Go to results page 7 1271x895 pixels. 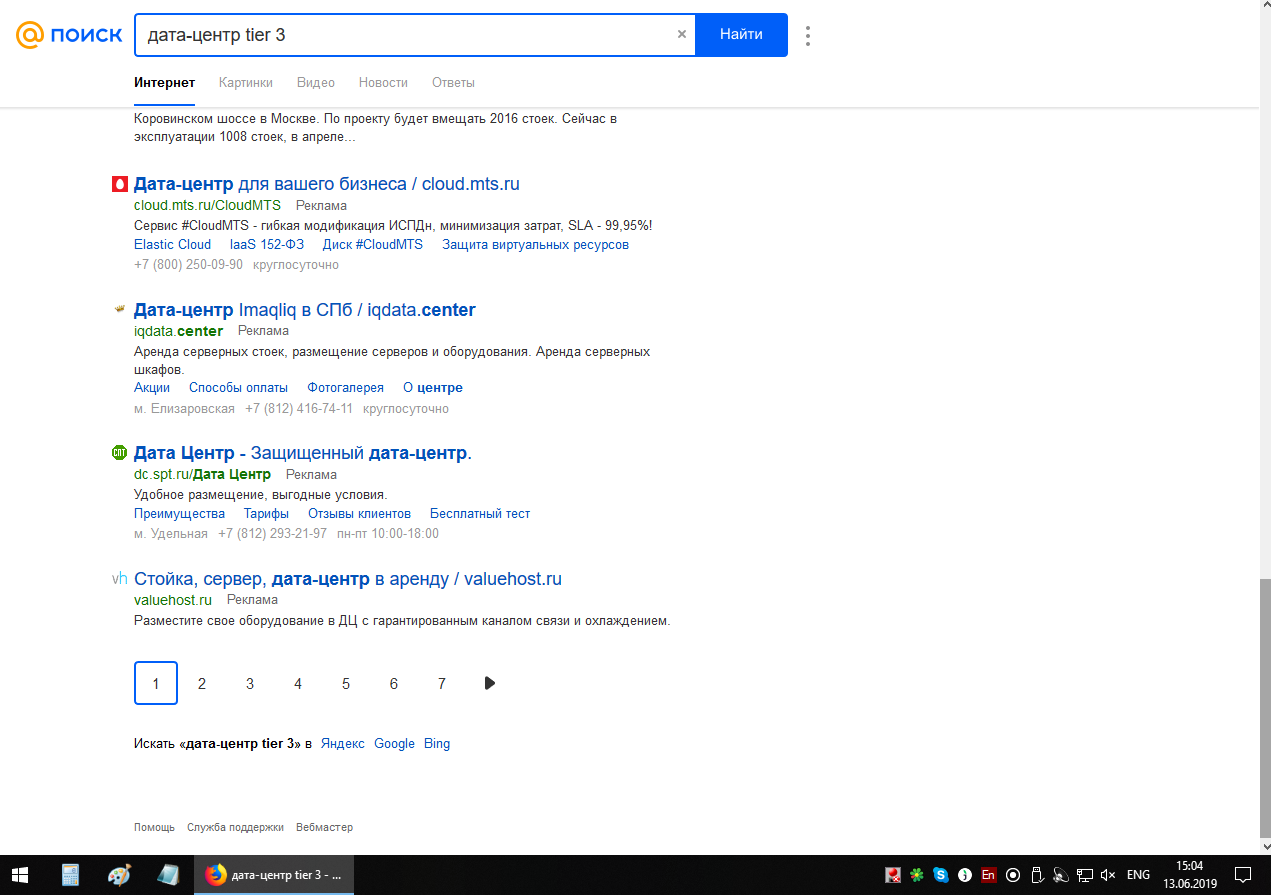point(442,684)
